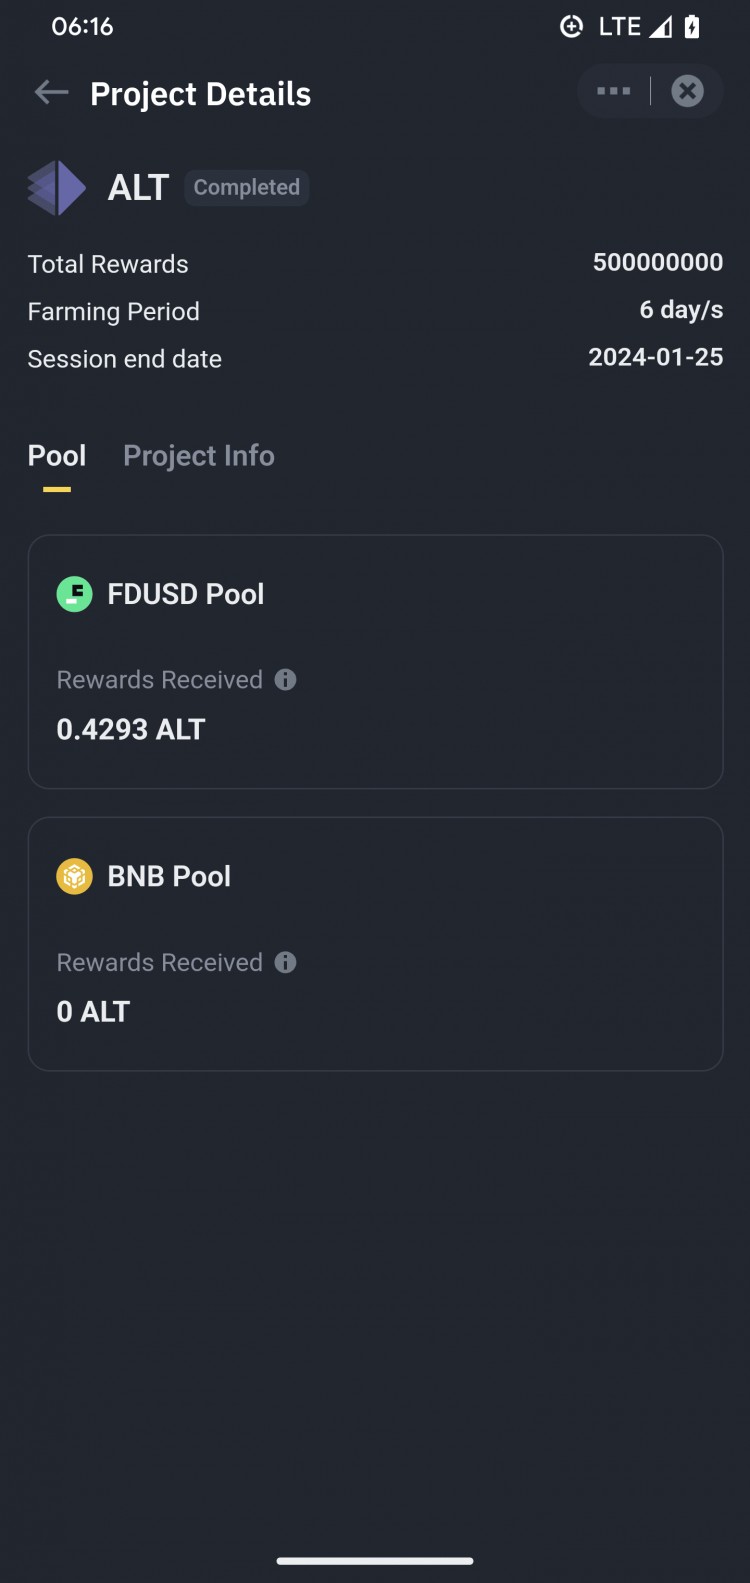The width and height of the screenshot is (750, 1583).
Task: Tap the Total Rewards value 500000000
Action: [x=658, y=262]
